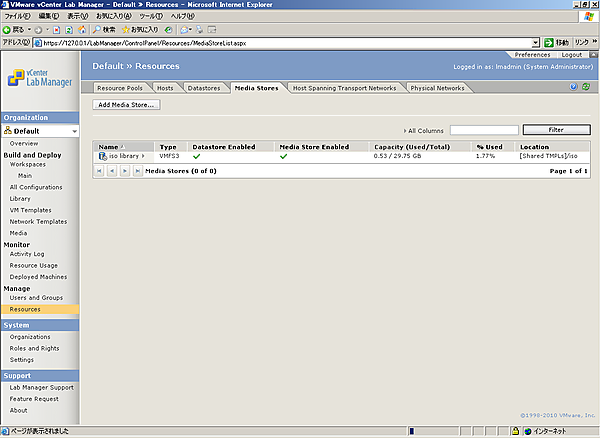Open Settings under System
The height and width of the screenshot is (438, 600).
pyautogui.click(x=21, y=360)
